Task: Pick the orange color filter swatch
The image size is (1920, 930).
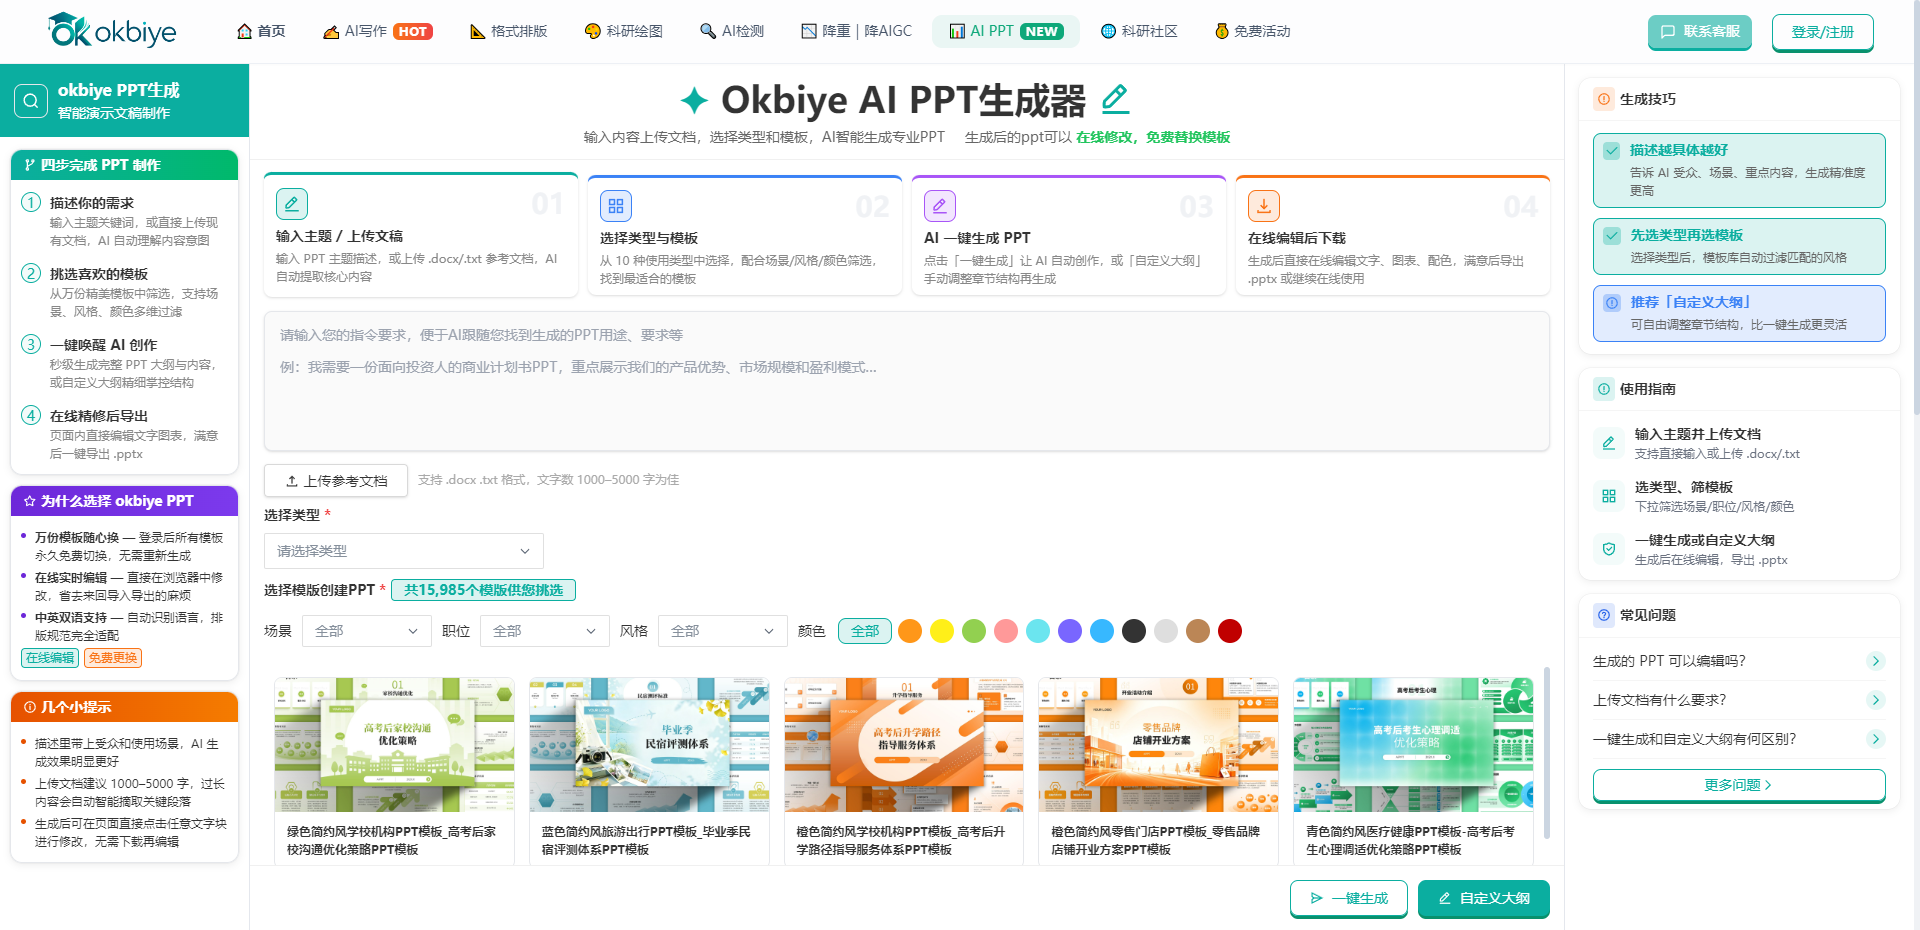Action: coord(910,631)
